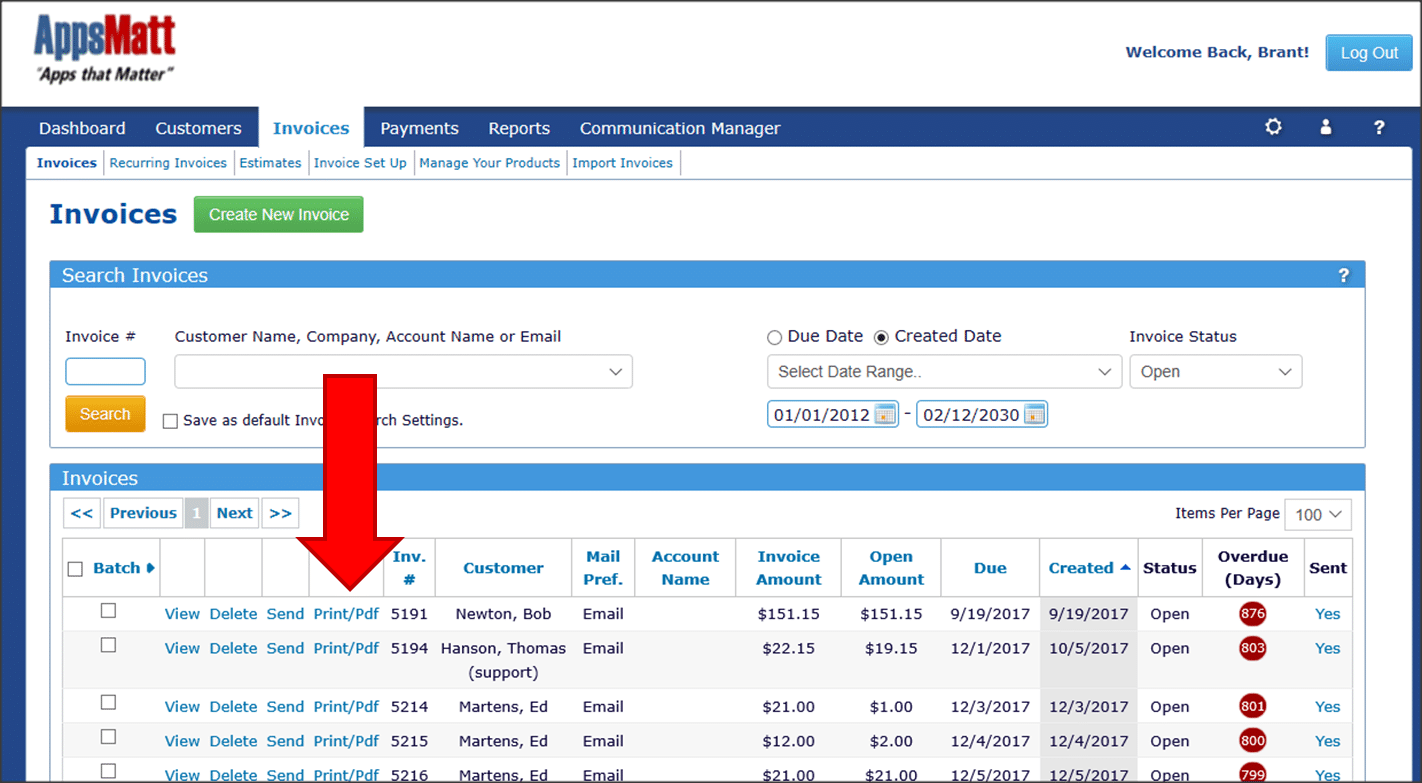Check the box for invoice 5215
1422x783 pixels.
[109, 738]
